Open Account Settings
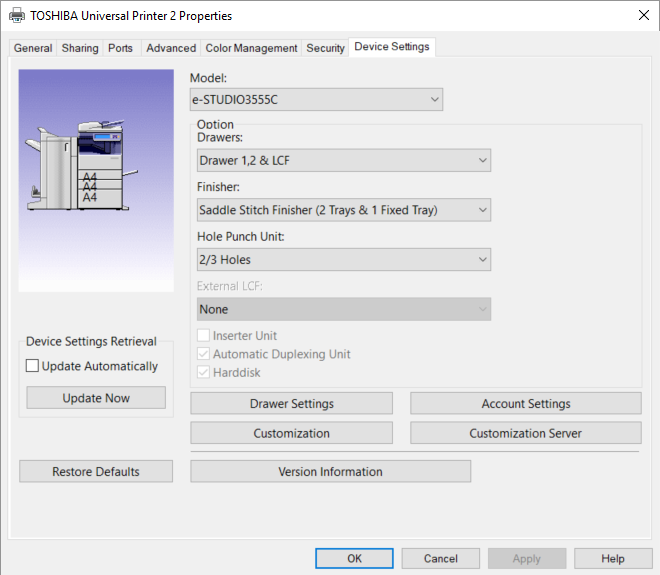Viewport: 660px width, 575px height. pos(525,403)
